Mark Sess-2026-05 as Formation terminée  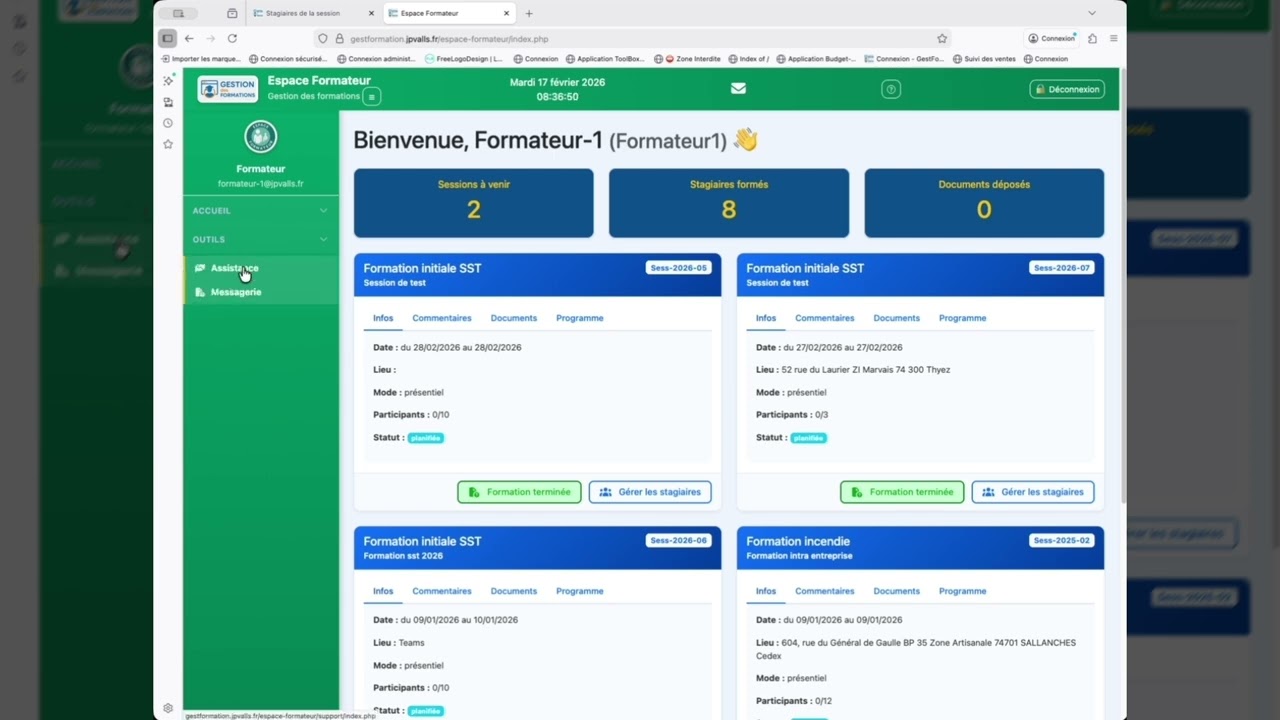(x=519, y=492)
